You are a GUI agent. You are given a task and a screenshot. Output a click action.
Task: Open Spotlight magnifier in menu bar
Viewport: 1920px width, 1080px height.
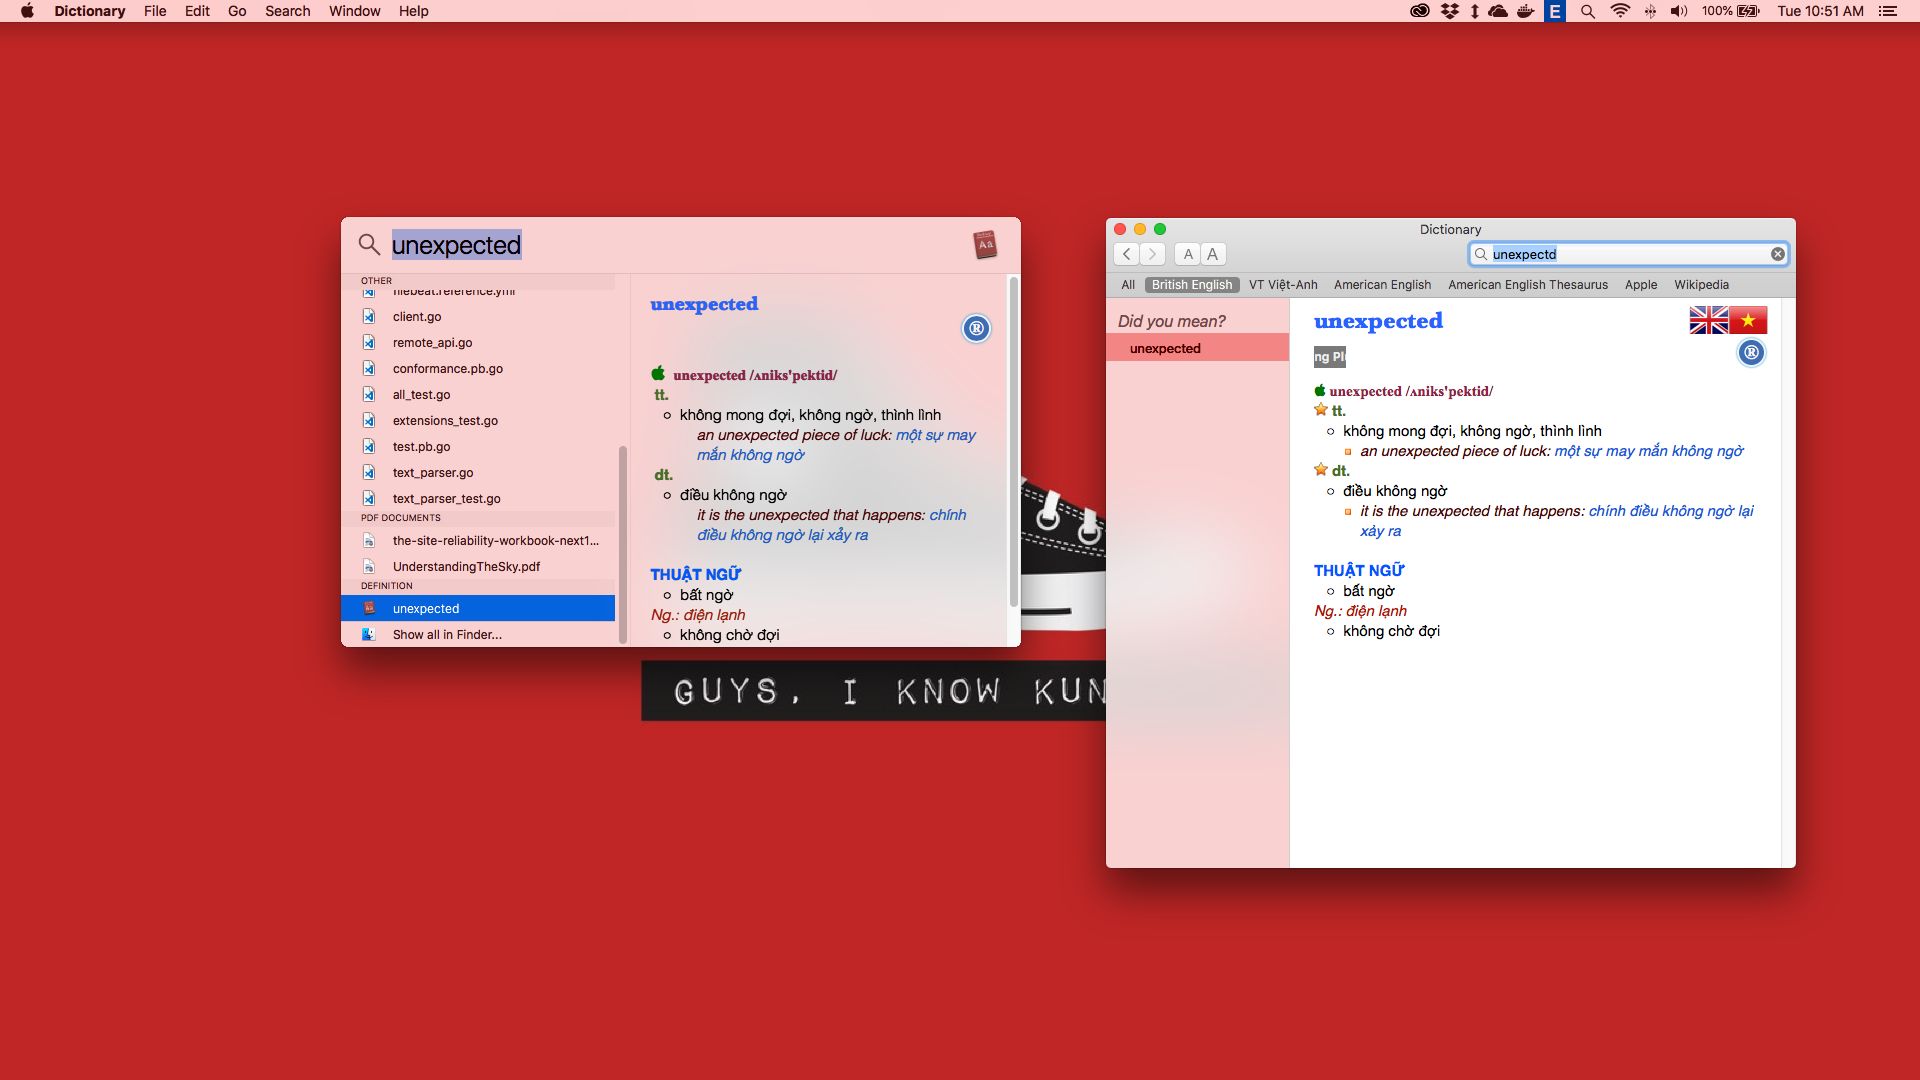tap(1587, 11)
